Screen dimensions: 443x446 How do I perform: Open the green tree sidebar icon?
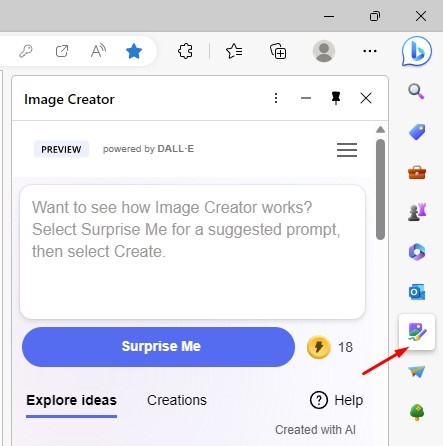tap(417, 412)
